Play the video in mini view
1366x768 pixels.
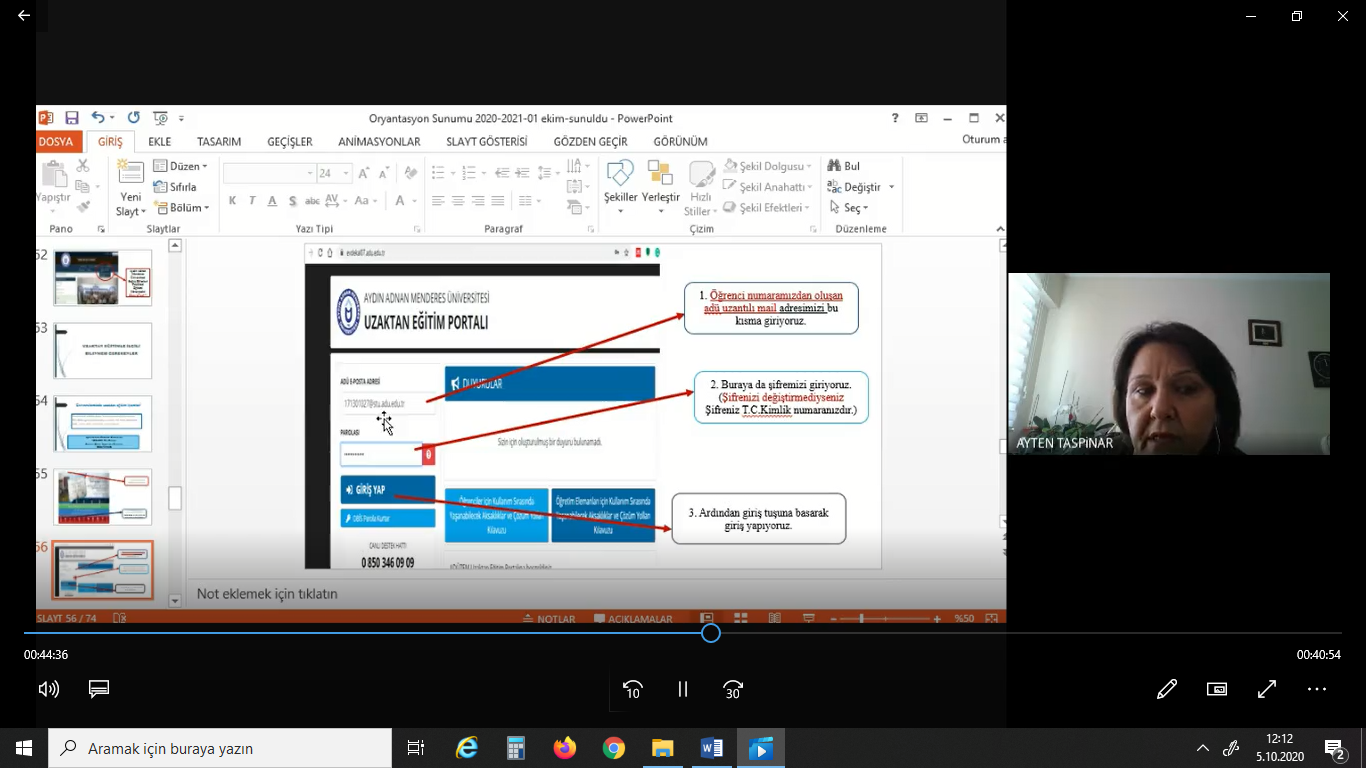pyautogui.click(x=1216, y=689)
